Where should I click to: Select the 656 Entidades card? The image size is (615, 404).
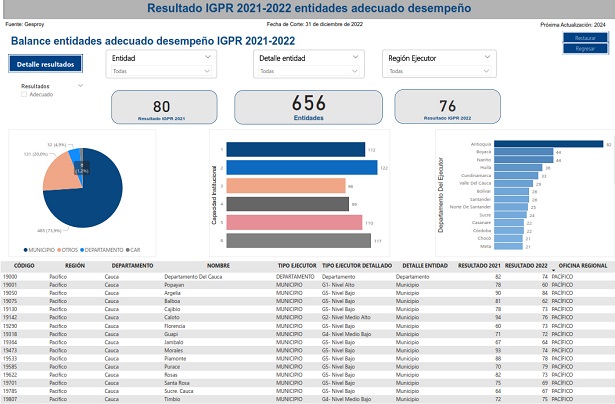(x=308, y=107)
